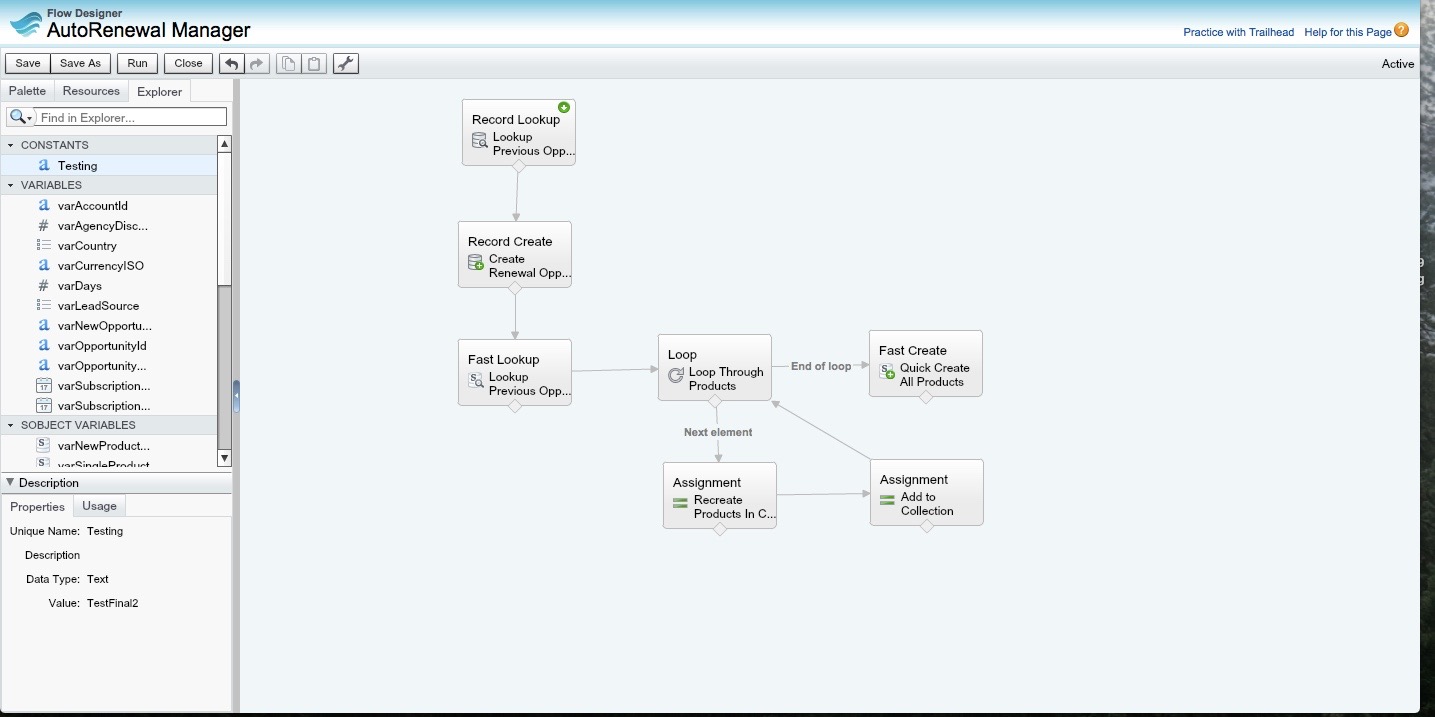Switch to the Resources tab
Viewport: 1435px width, 717px height.
[91, 91]
